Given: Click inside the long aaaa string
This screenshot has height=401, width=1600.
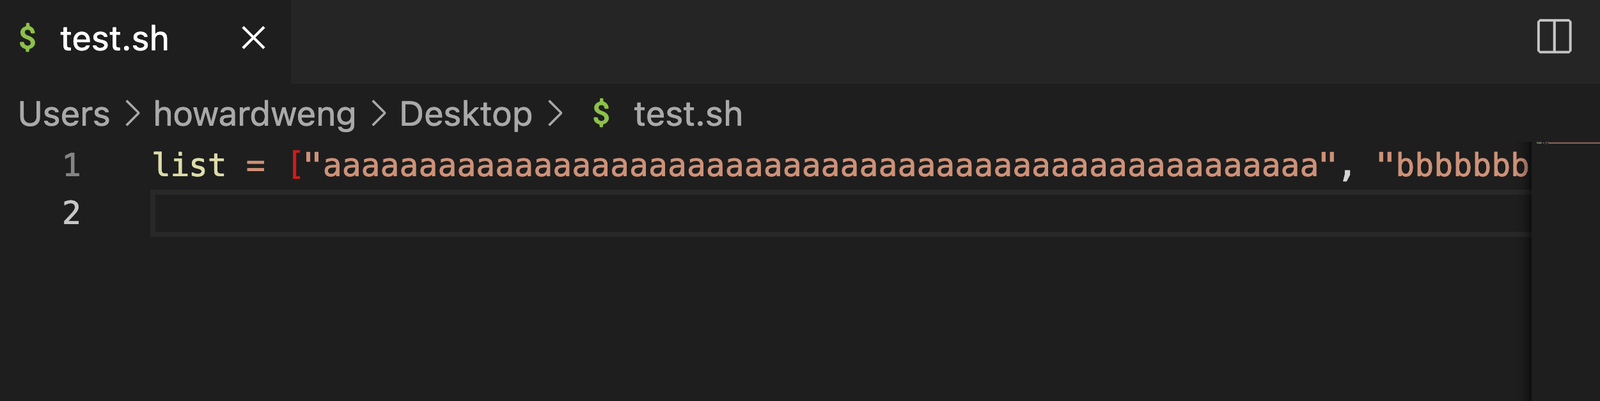Looking at the screenshot, I should (x=820, y=165).
